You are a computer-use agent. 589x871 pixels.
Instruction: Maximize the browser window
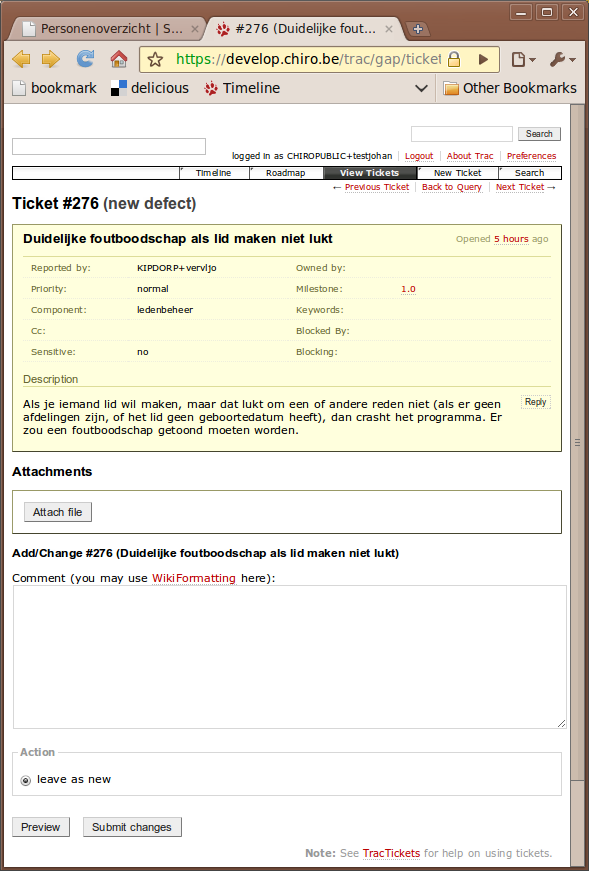tap(547, 12)
